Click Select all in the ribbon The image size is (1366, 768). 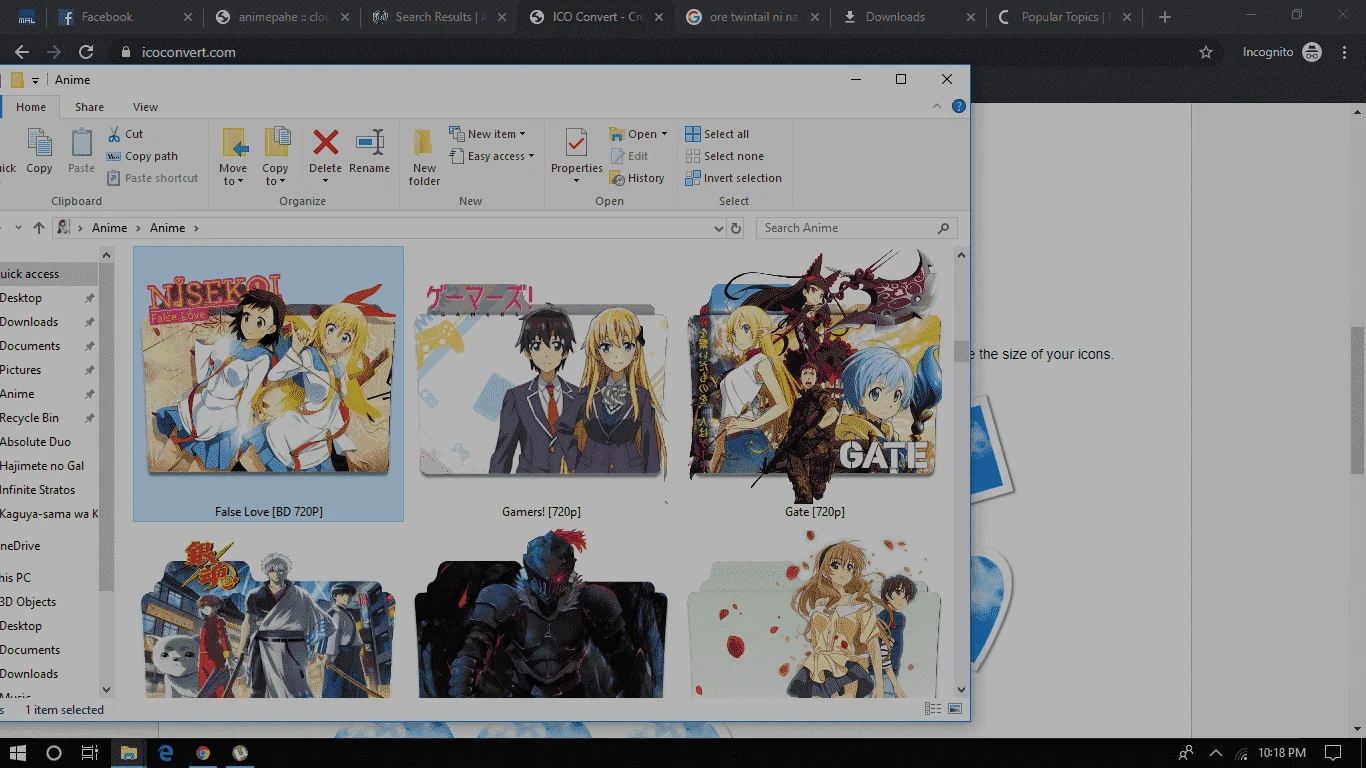[717, 134]
